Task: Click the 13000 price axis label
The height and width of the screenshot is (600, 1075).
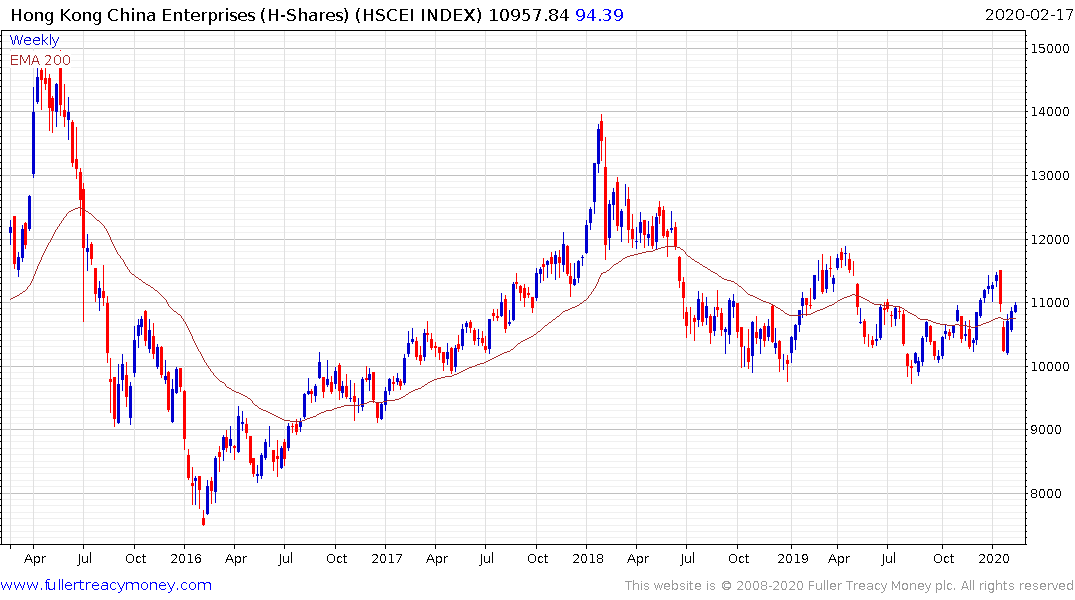Action: tap(1048, 175)
